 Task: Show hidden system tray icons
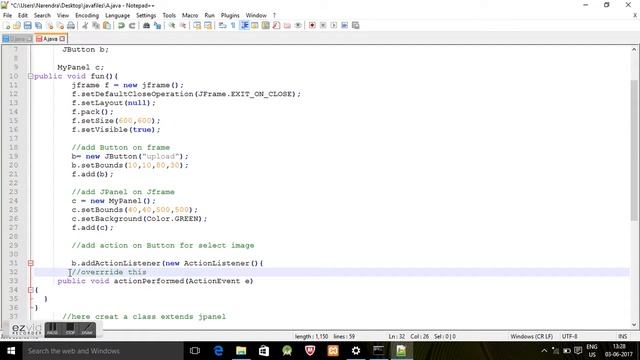[544, 351]
